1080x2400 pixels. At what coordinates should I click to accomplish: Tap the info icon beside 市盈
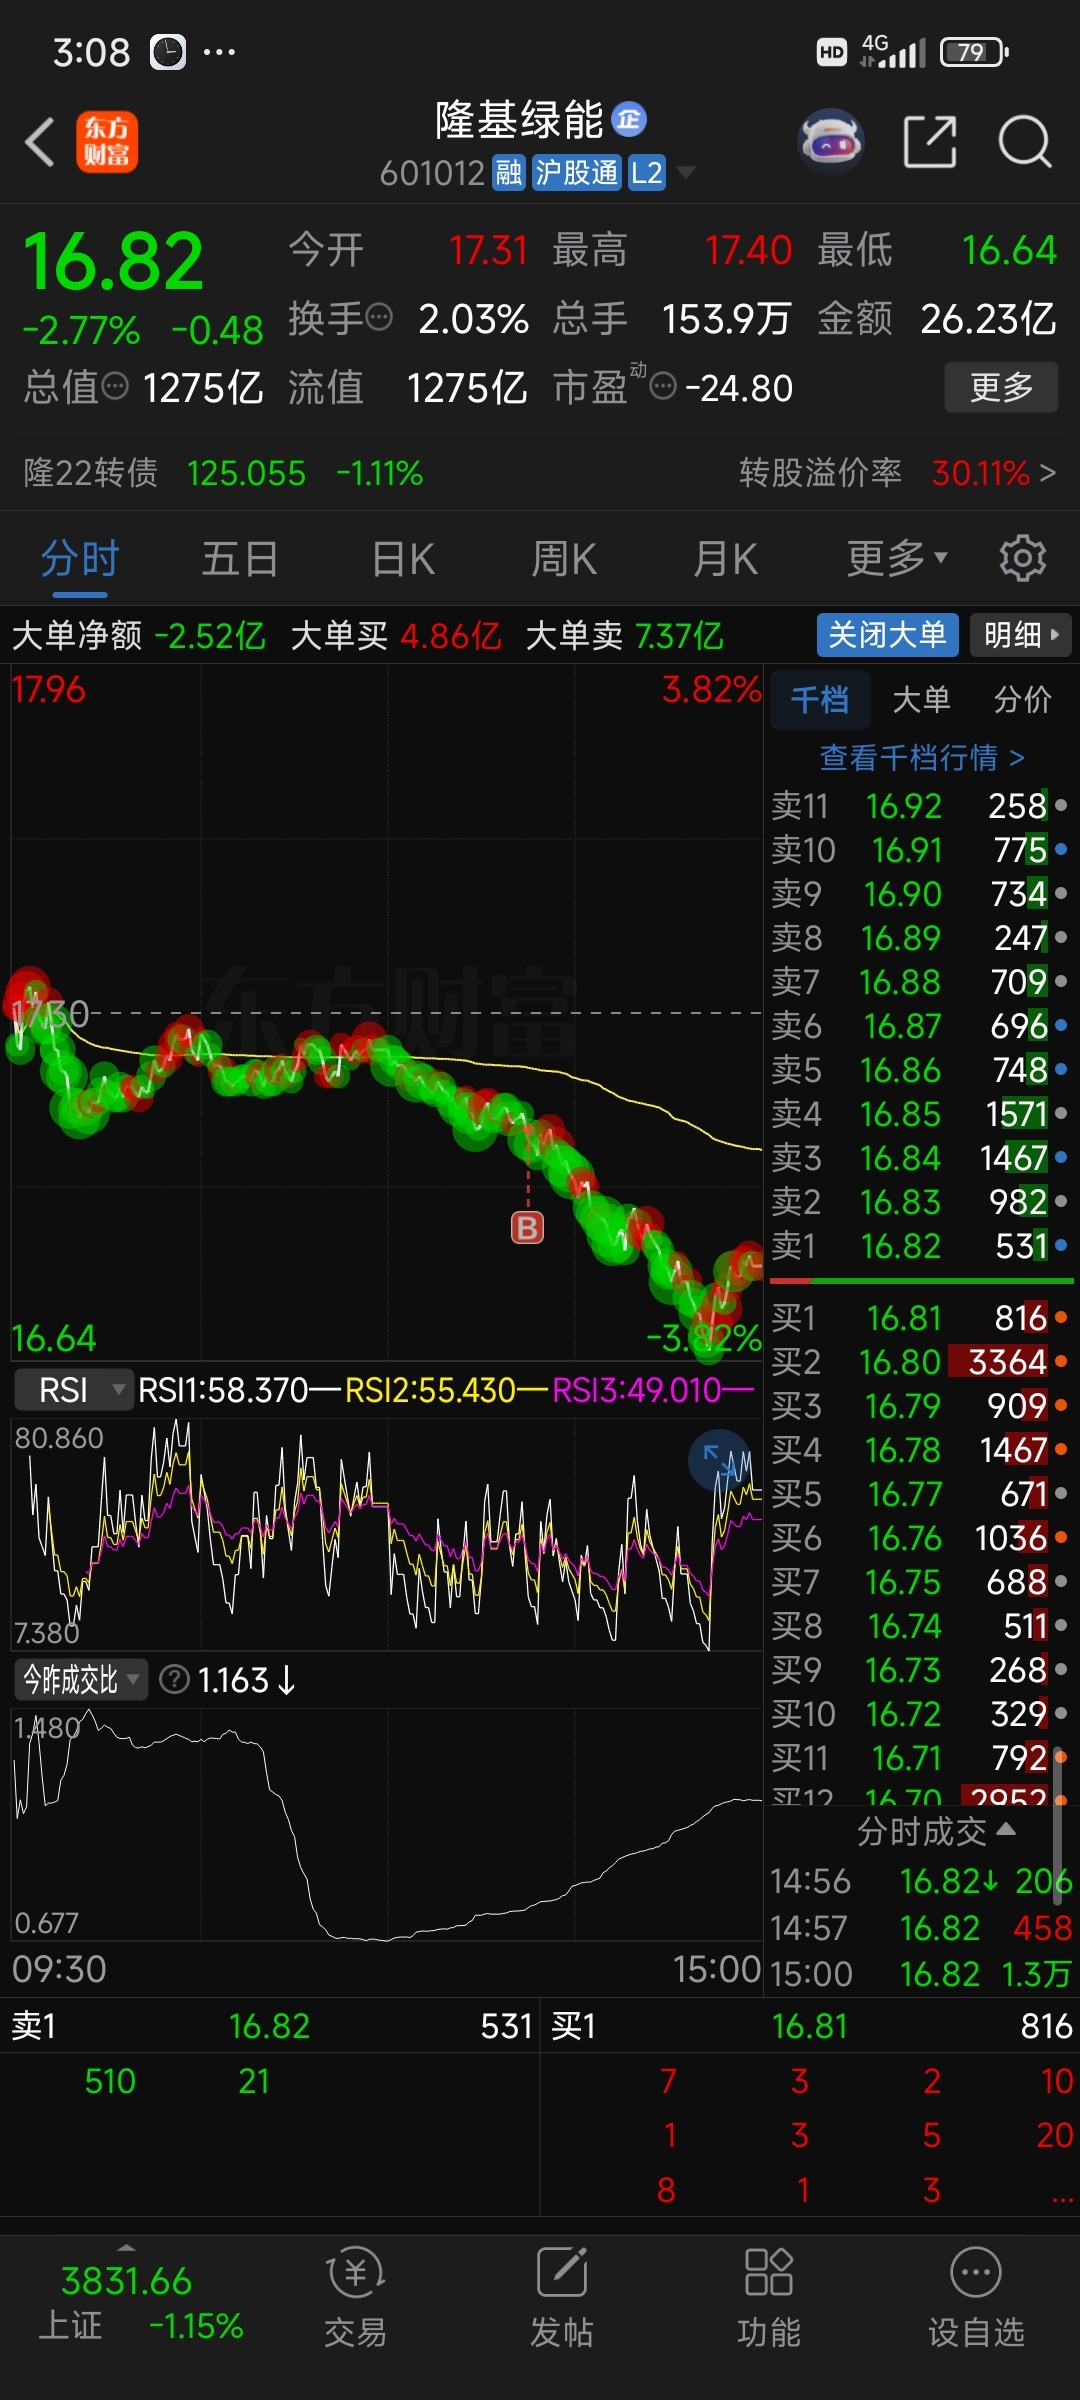click(x=663, y=385)
